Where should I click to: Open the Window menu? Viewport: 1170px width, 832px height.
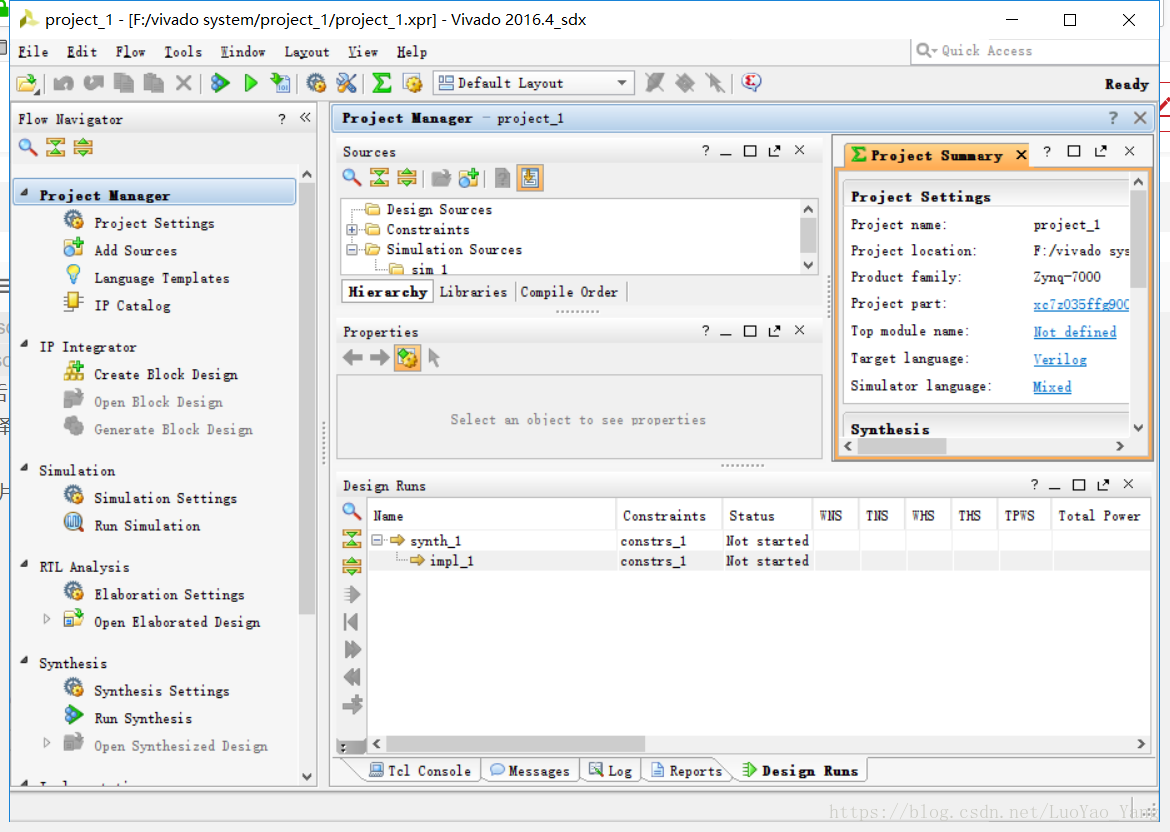pos(243,51)
